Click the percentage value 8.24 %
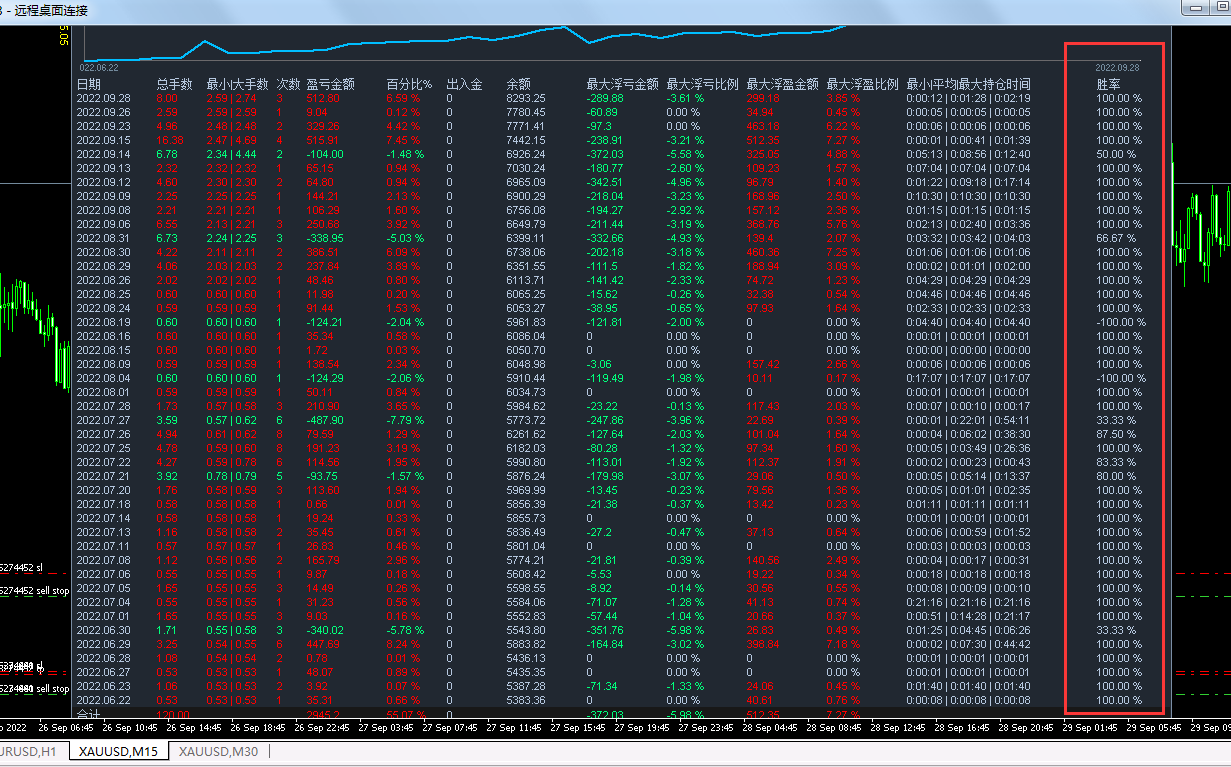 tap(403, 644)
